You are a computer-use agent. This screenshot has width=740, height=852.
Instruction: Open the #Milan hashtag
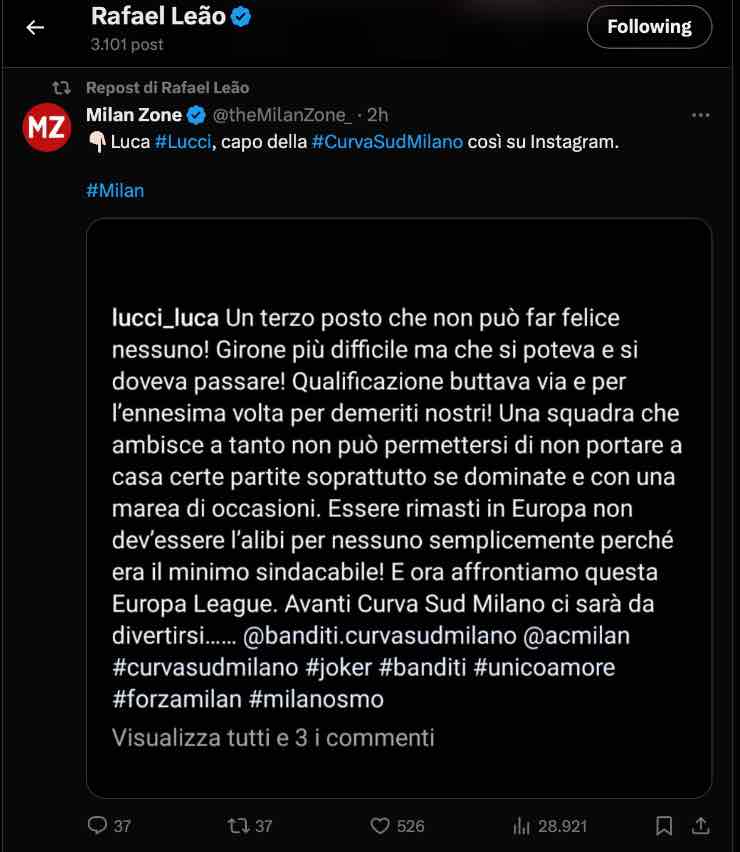pyautogui.click(x=116, y=190)
